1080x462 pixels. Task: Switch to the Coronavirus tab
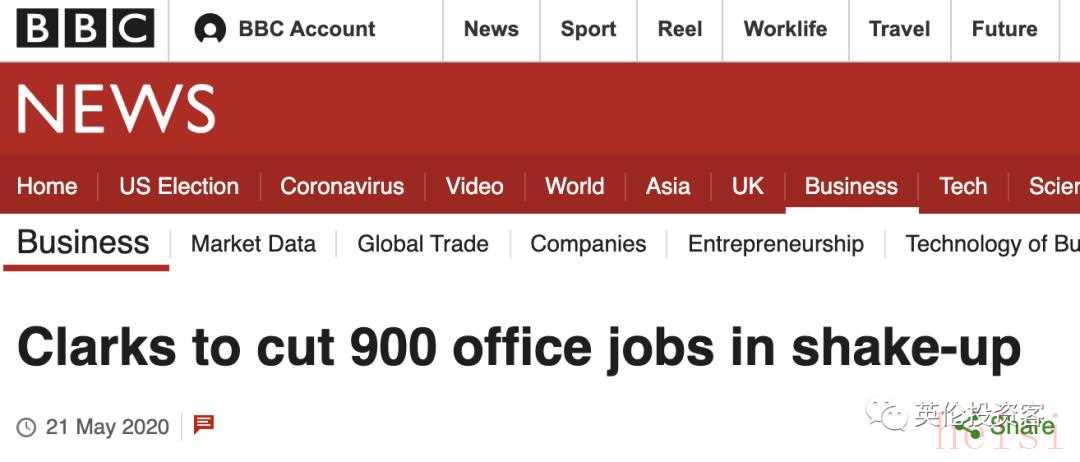point(342,186)
